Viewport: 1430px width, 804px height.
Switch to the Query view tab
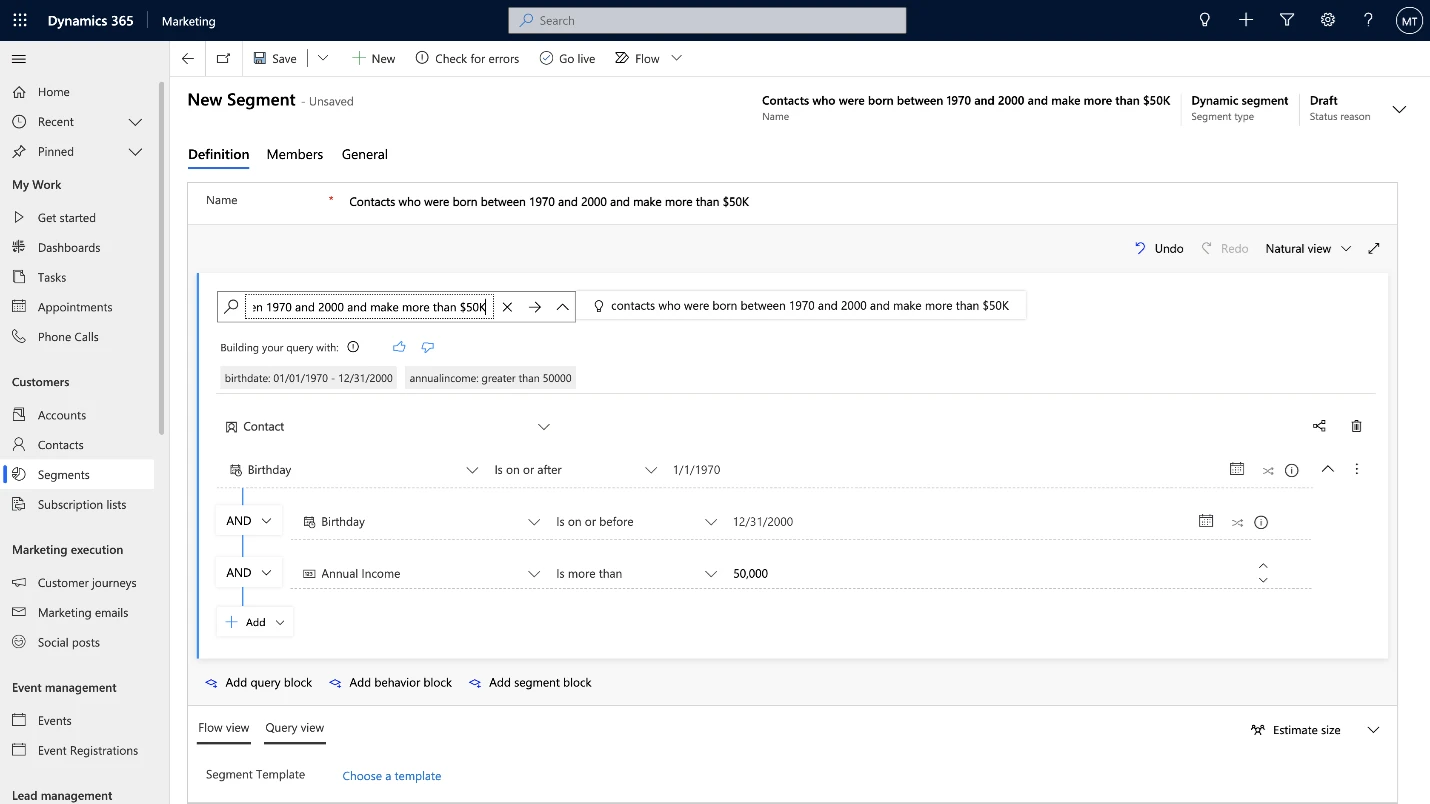click(x=294, y=728)
